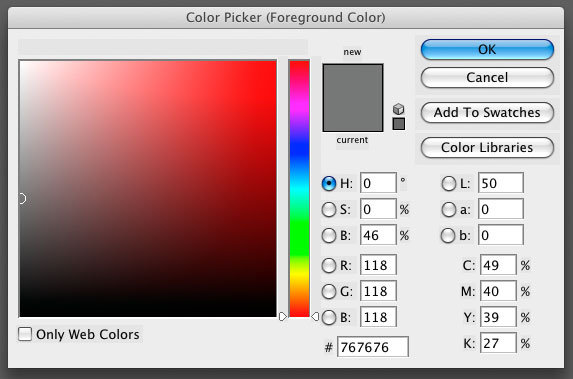Viewport: 573px width, 379px height.
Task: Click the G value field showing 118
Action: (378, 291)
